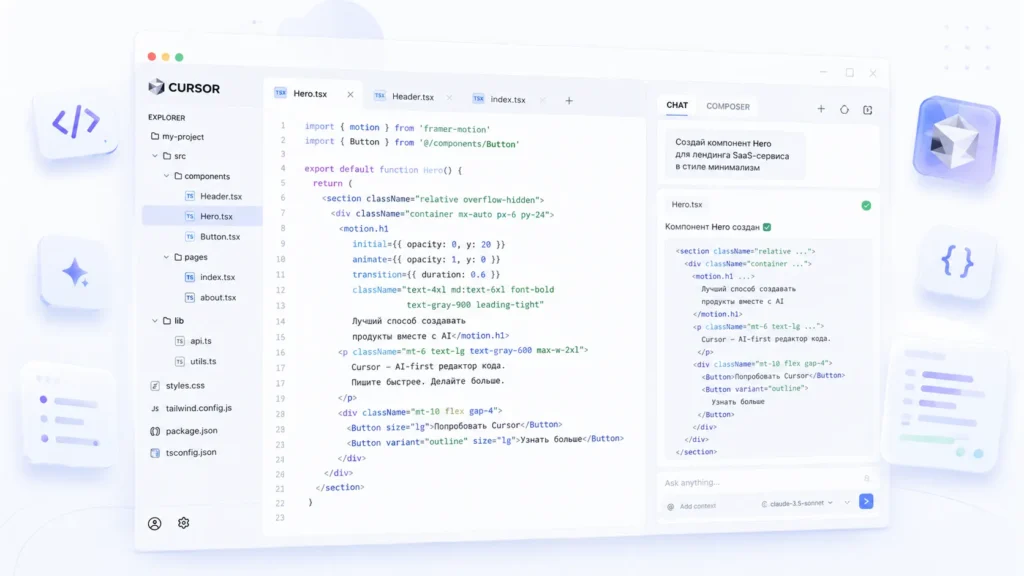
Task: Click the macOS green zoom dot
Action: point(179,57)
